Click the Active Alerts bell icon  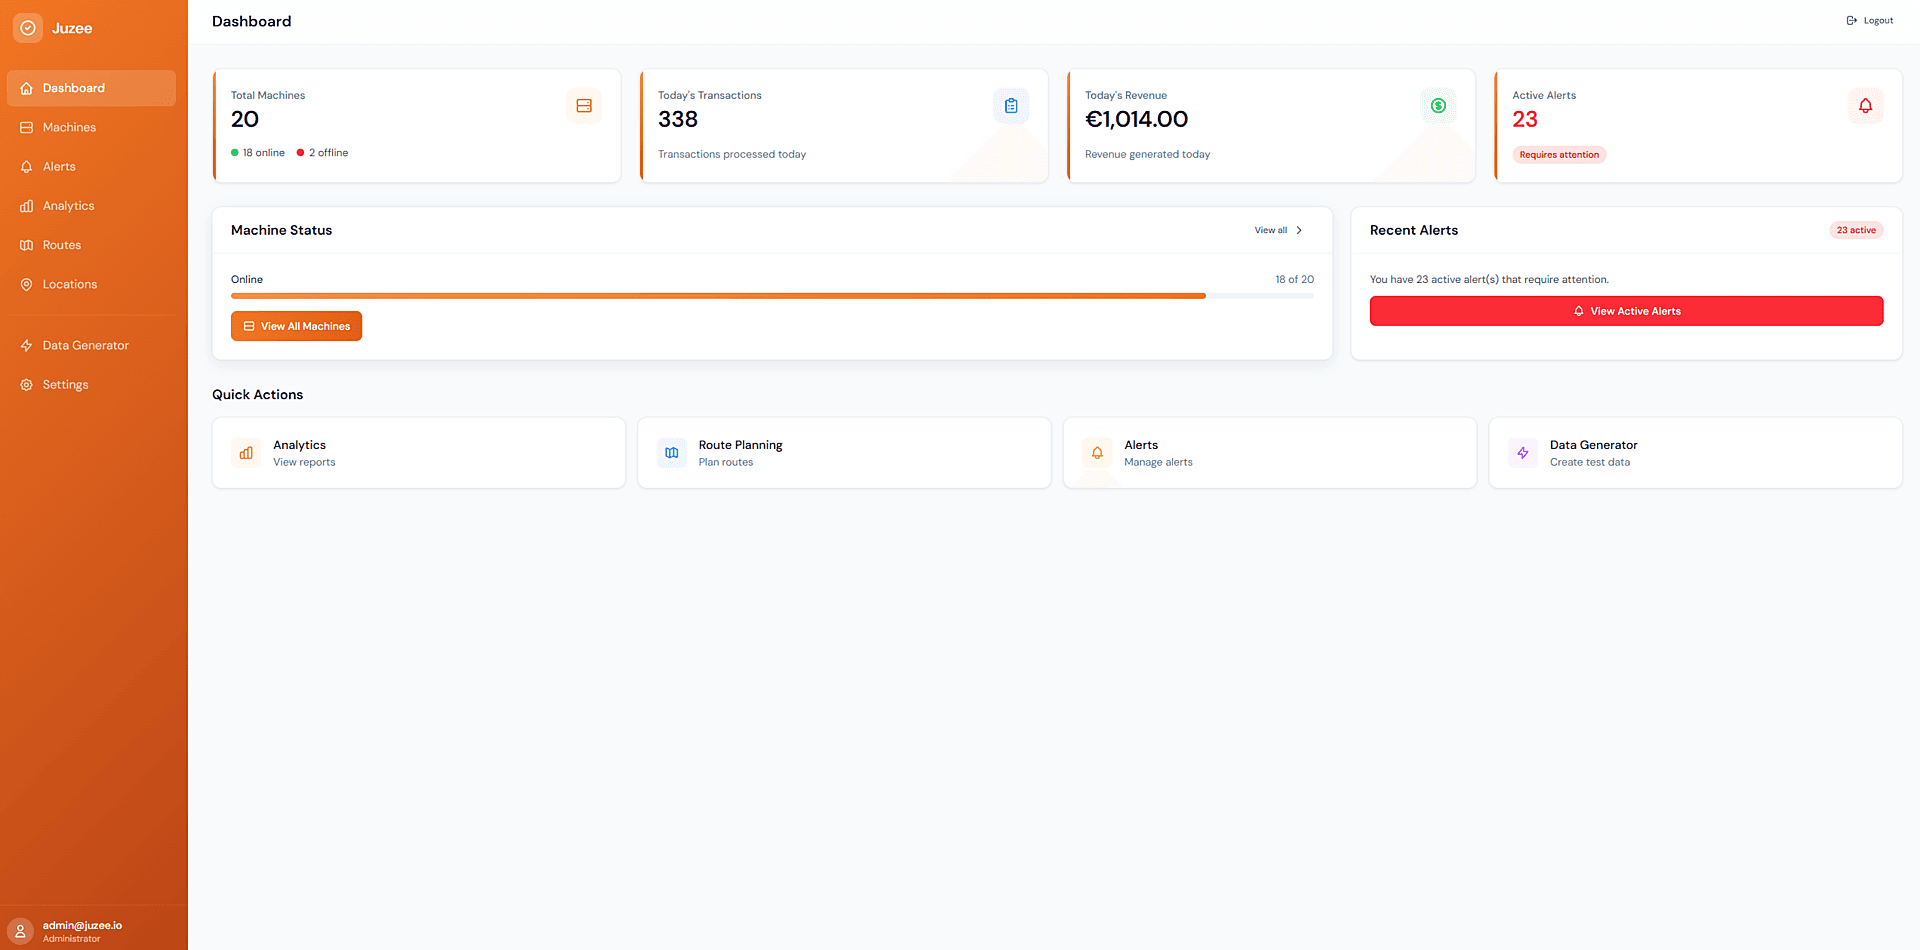1865,106
